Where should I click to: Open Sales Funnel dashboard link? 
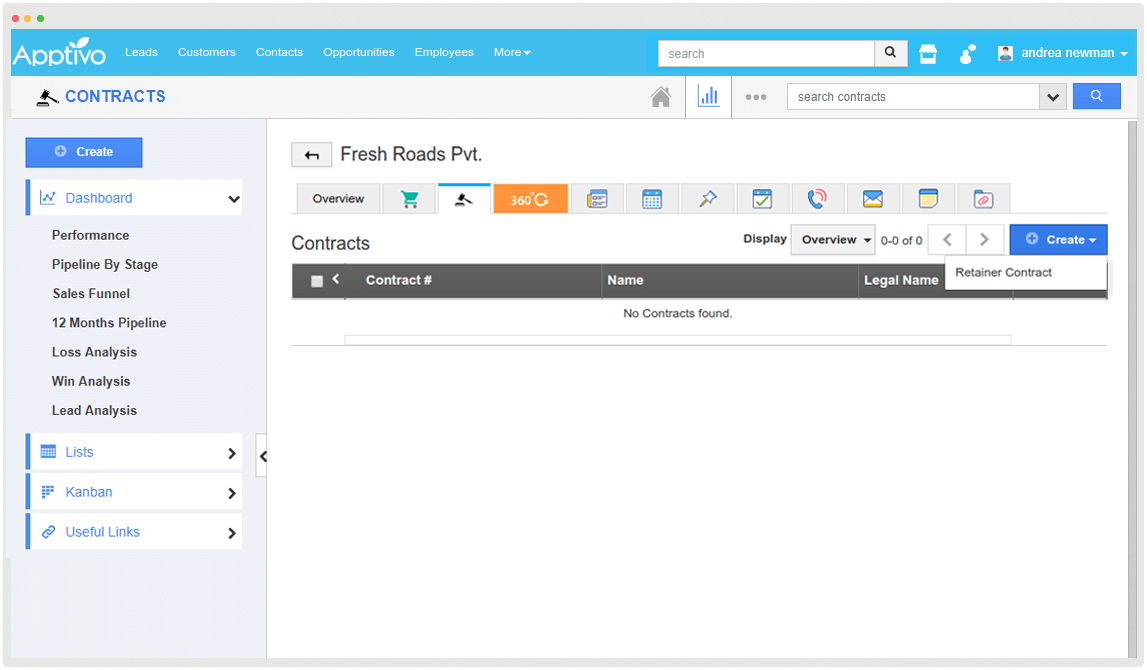pyautogui.click(x=91, y=294)
